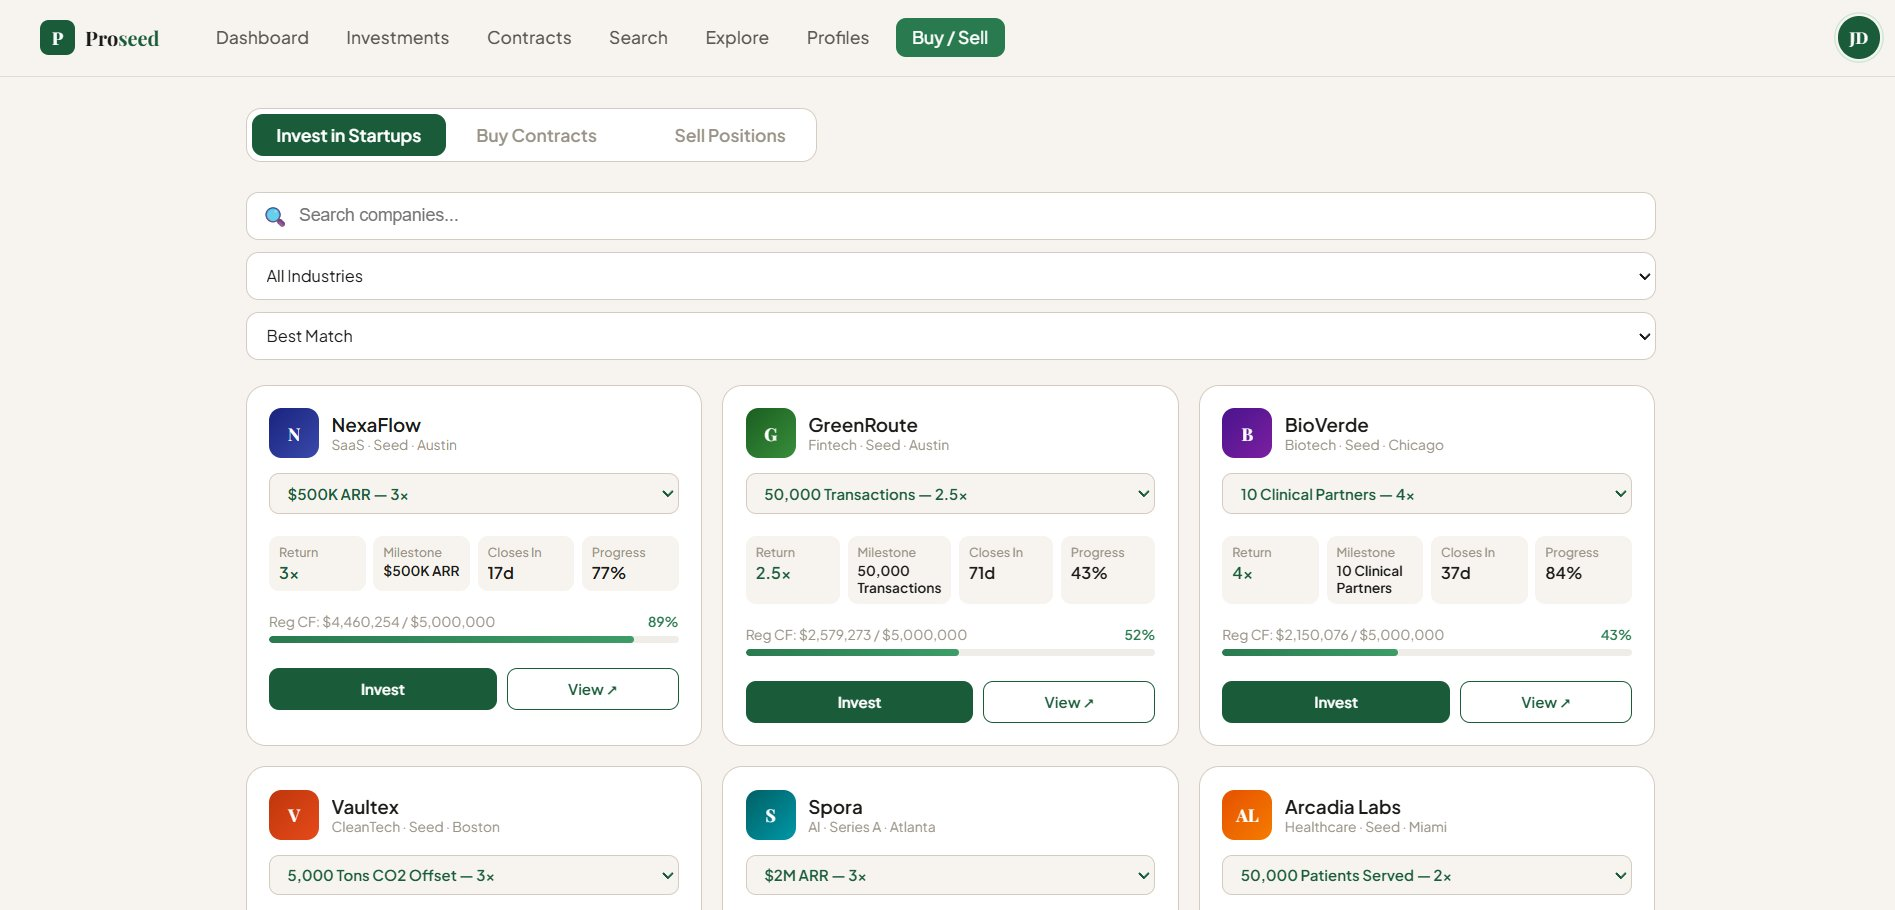Click GreenRoute Reg CF progress bar
Viewport: 1895px width, 910px height.
950,652
